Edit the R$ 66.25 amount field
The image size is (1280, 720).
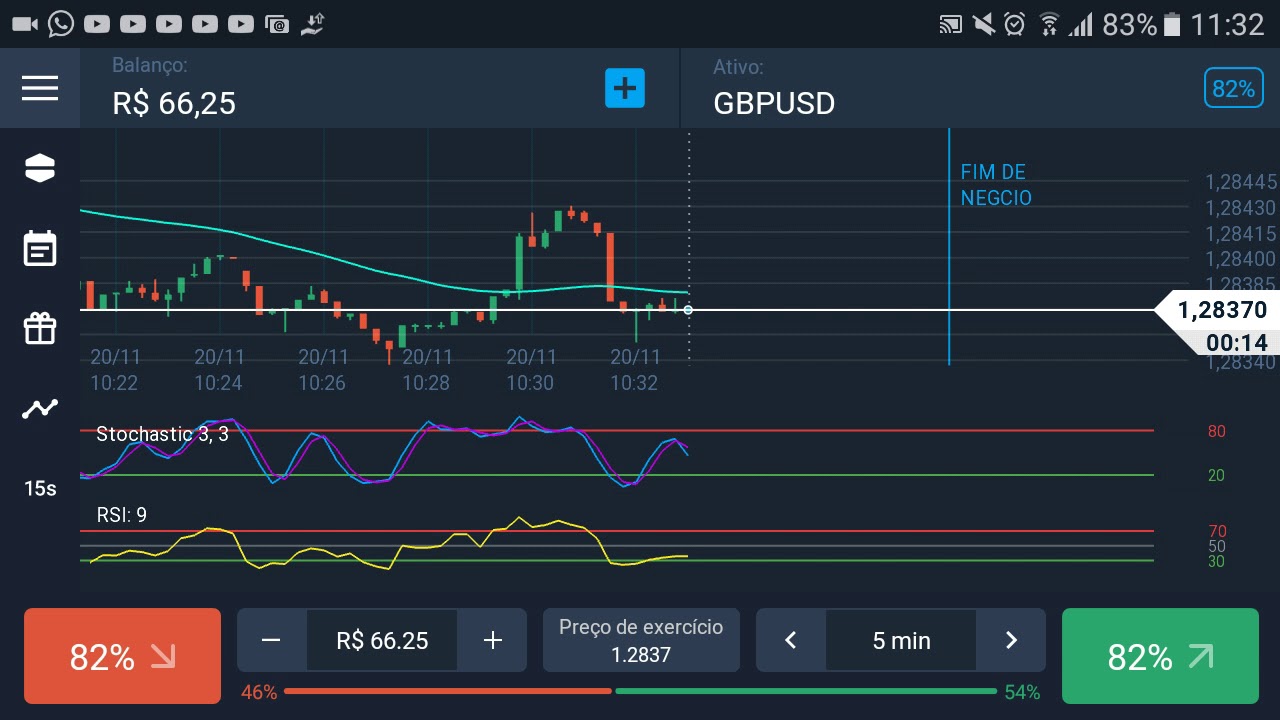pyautogui.click(x=382, y=640)
